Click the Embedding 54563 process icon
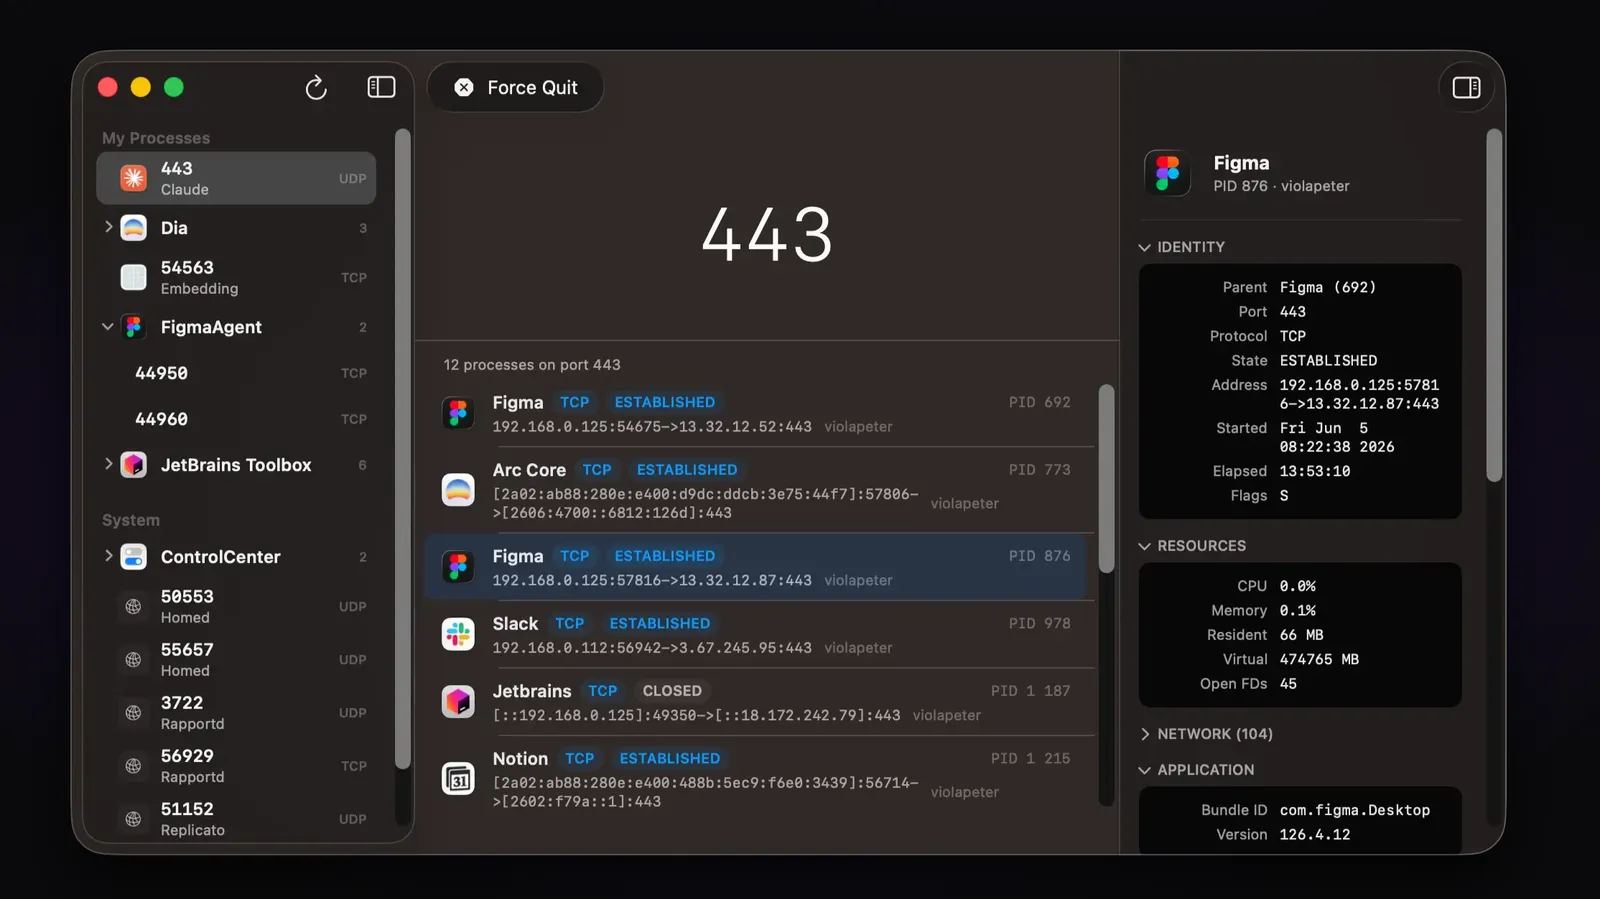Screen dimensions: 1600x899 [133, 277]
